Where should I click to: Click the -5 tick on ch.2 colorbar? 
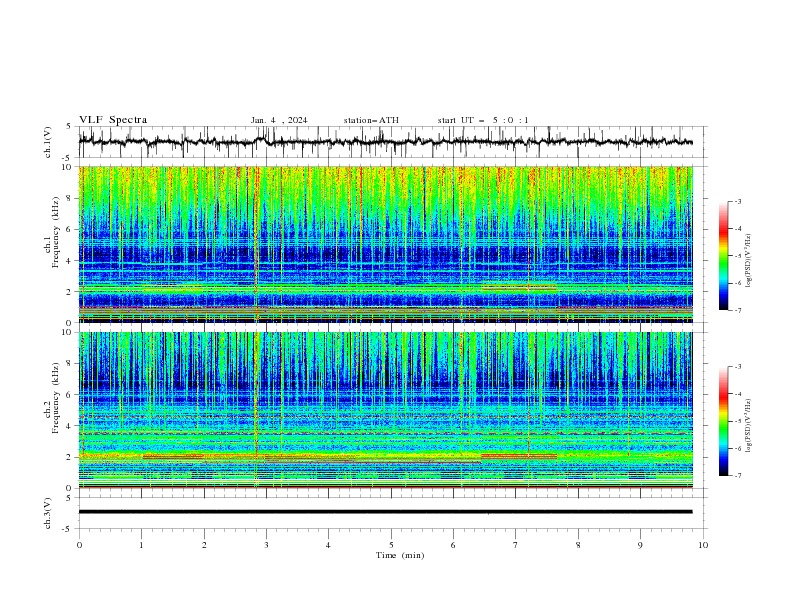(x=737, y=421)
